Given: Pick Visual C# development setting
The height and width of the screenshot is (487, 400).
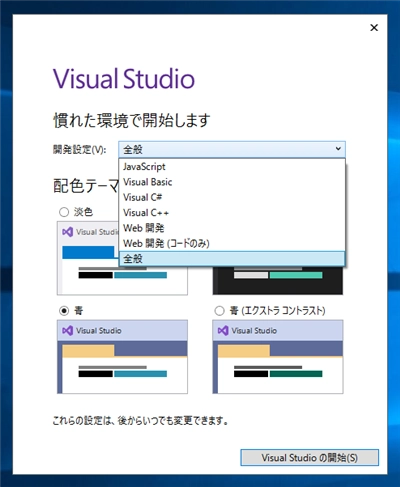Looking at the screenshot, I should (x=232, y=197).
